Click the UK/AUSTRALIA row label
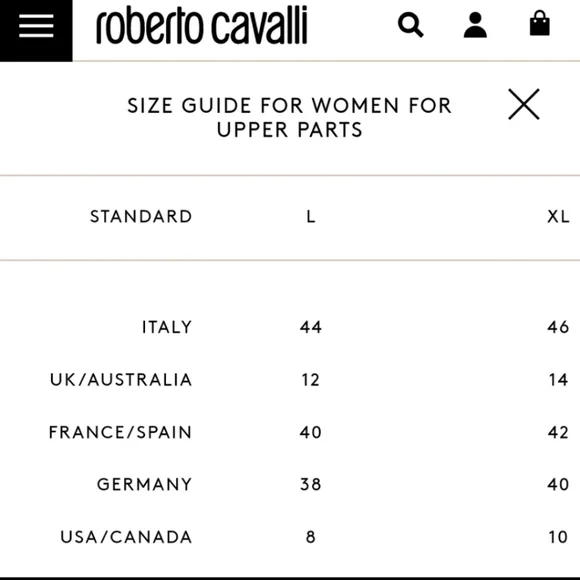The width and height of the screenshot is (580, 580). 121,380
